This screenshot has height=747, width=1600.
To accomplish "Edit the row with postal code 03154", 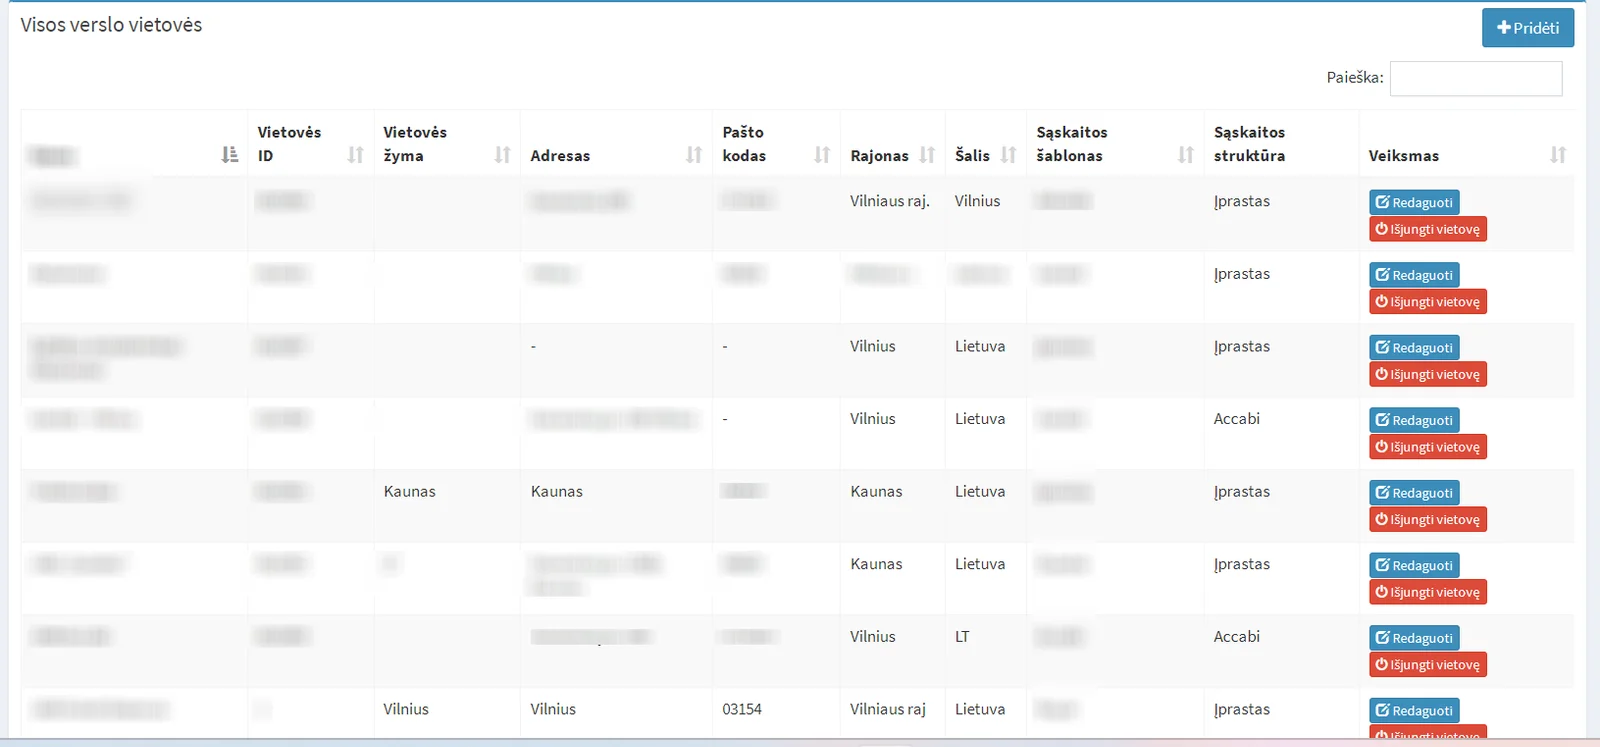I will [x=1413, y=710].
